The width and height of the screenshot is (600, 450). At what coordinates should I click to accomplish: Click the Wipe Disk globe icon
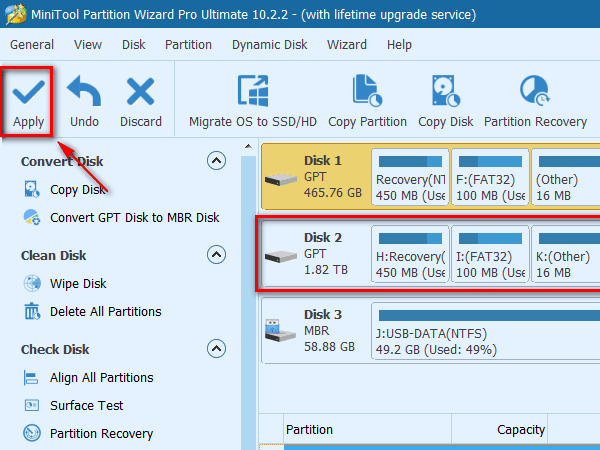[x=32, y=284]
